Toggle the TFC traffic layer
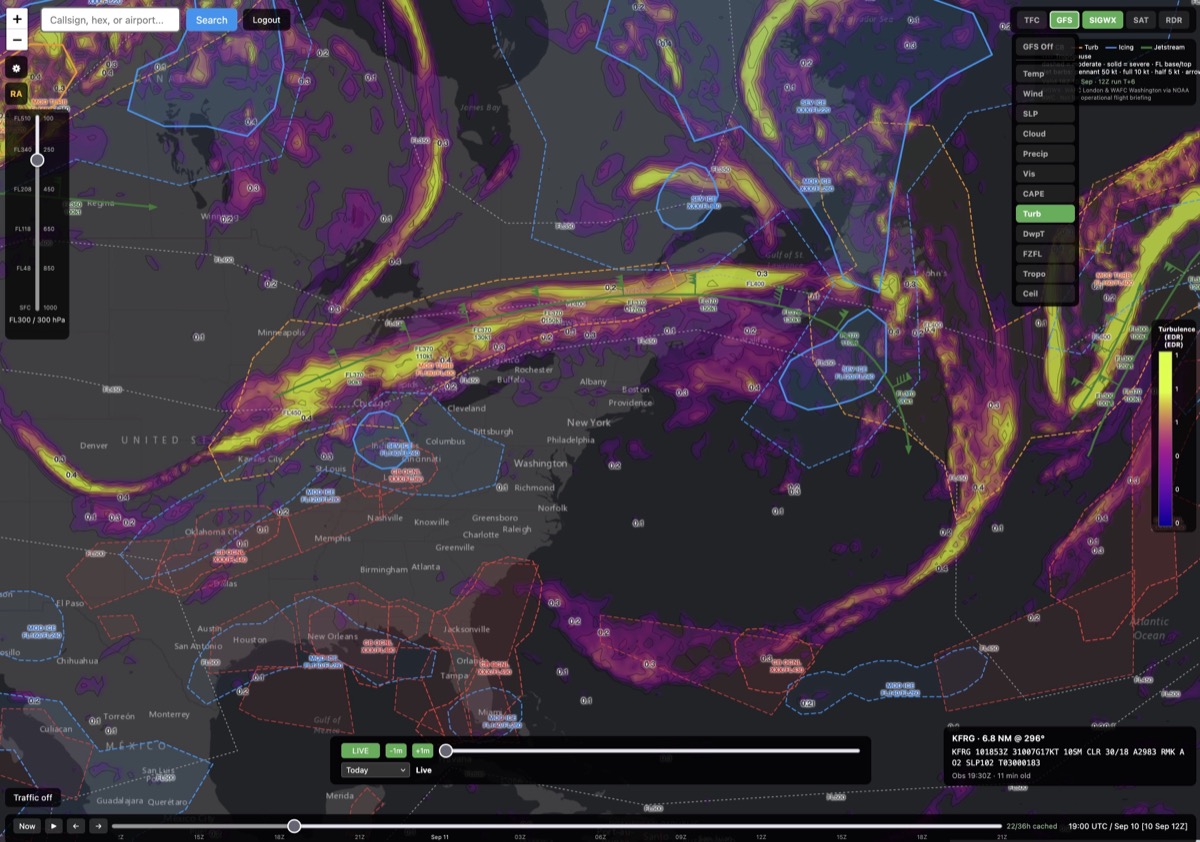The width and height of the screenshot is (1200, 842). point(1031,20)
